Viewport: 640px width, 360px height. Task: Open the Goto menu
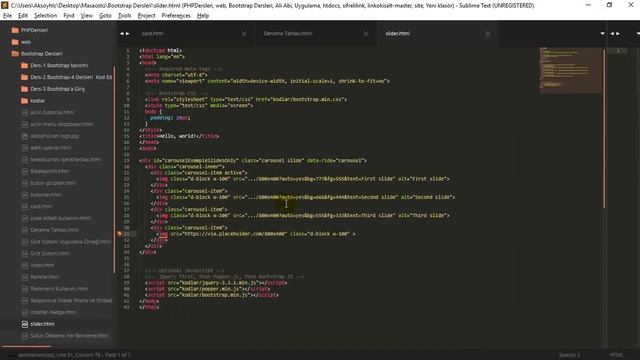pos(105,16)
